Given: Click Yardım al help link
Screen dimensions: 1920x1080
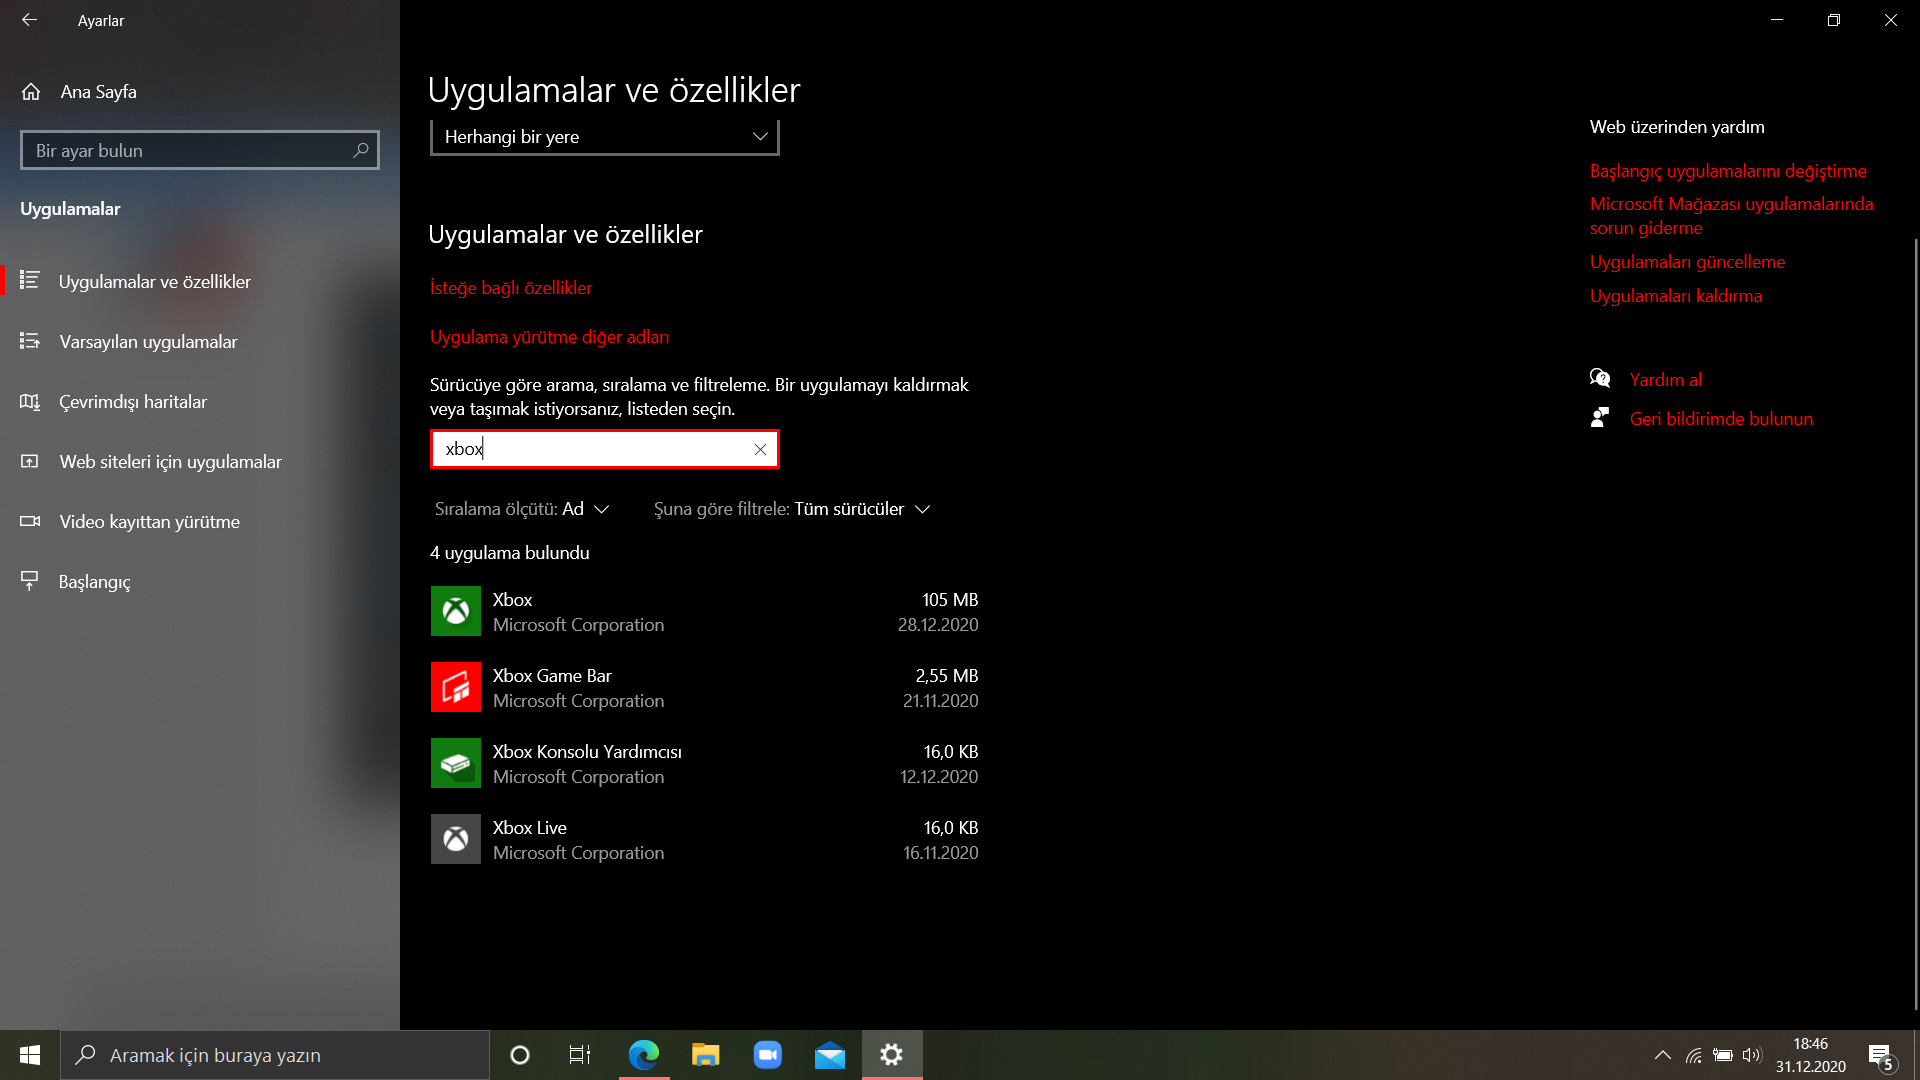Looking at the screenshot, I should [1665, 380].
